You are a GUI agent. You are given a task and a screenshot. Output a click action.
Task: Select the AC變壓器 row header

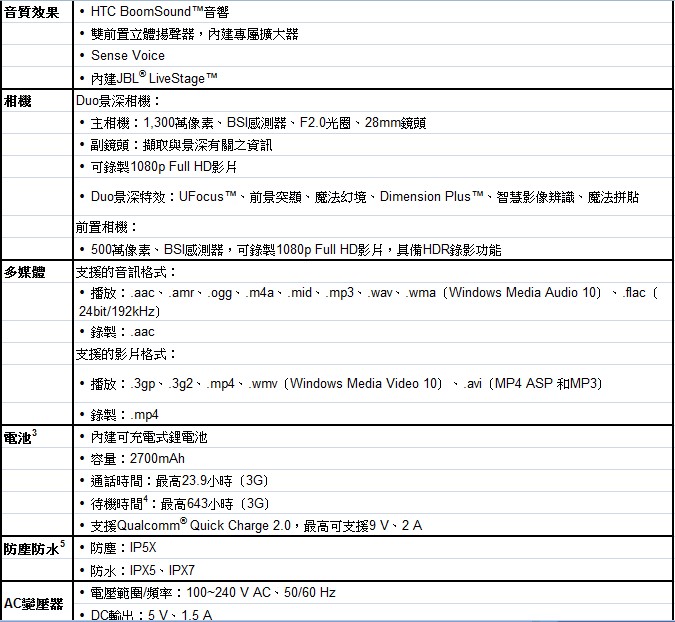(34, 604)
